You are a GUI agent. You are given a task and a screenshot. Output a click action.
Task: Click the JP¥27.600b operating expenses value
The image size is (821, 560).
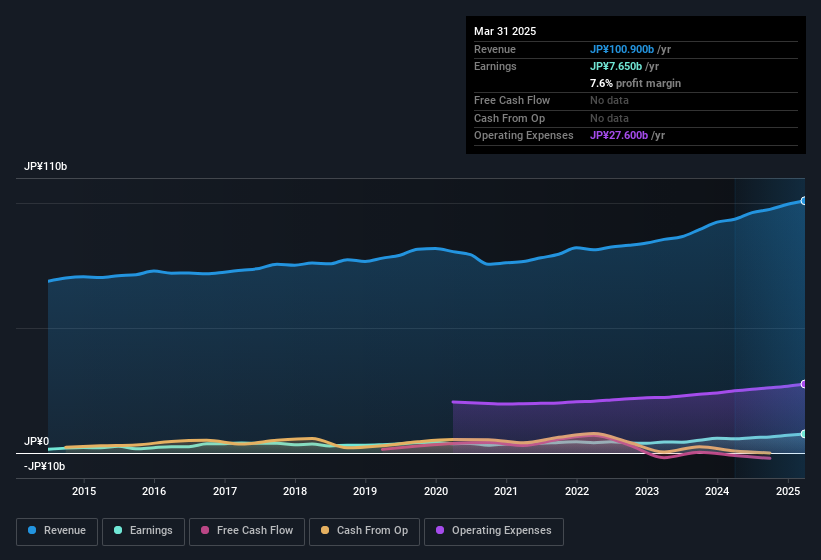tap(619, 136)
